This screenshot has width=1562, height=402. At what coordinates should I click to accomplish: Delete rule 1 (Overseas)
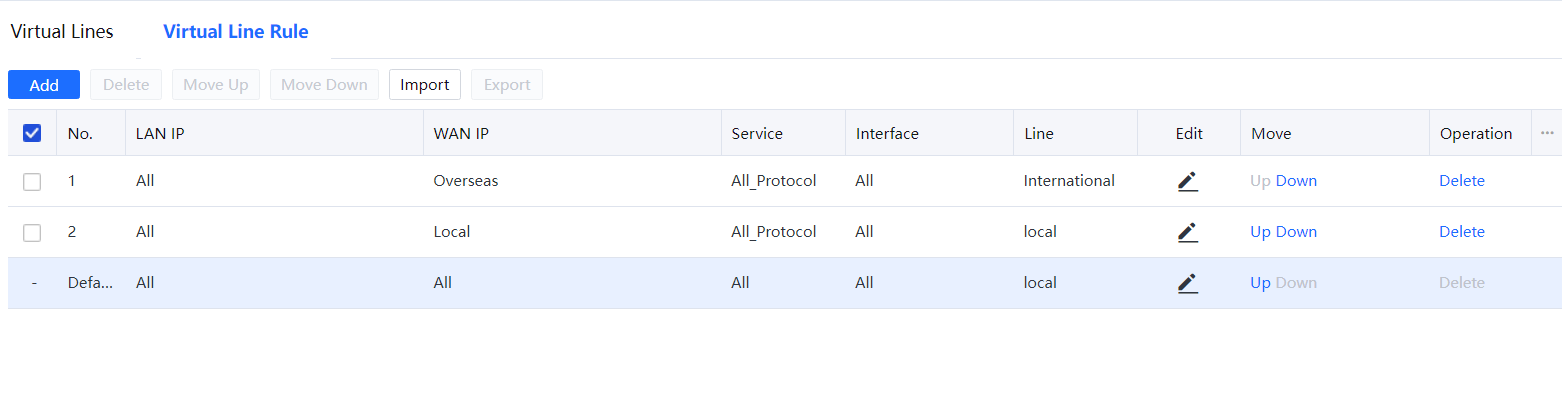(x=1462, y=181)
